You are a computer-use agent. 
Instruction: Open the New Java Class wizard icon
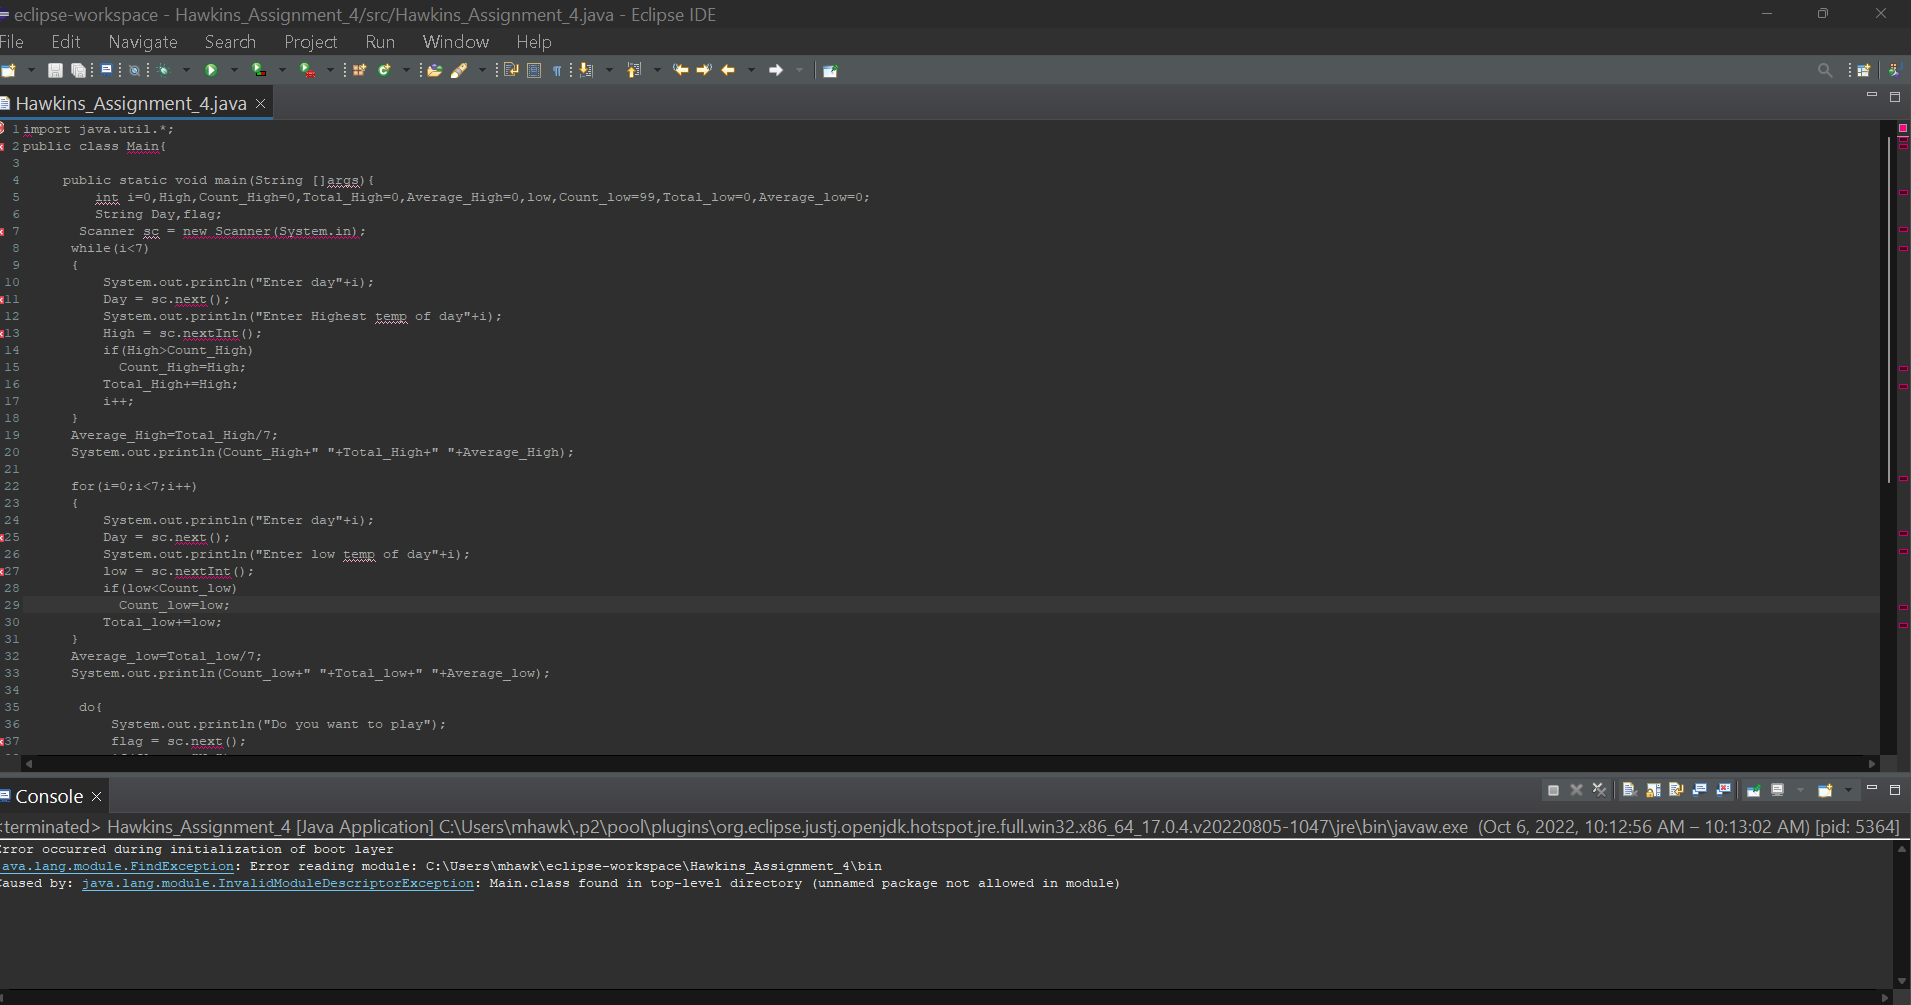point(383,70)
